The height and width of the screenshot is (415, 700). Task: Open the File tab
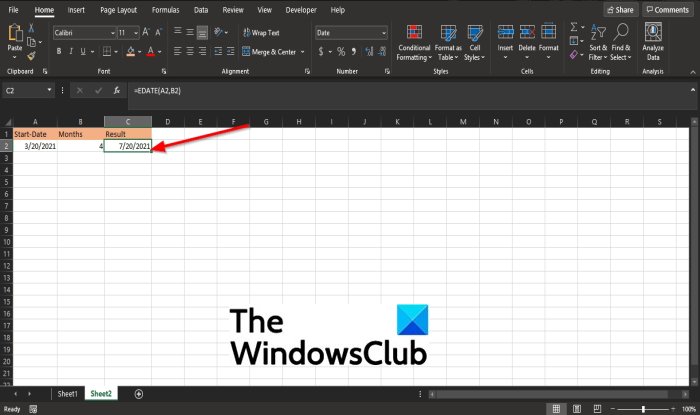coord(13,10)
